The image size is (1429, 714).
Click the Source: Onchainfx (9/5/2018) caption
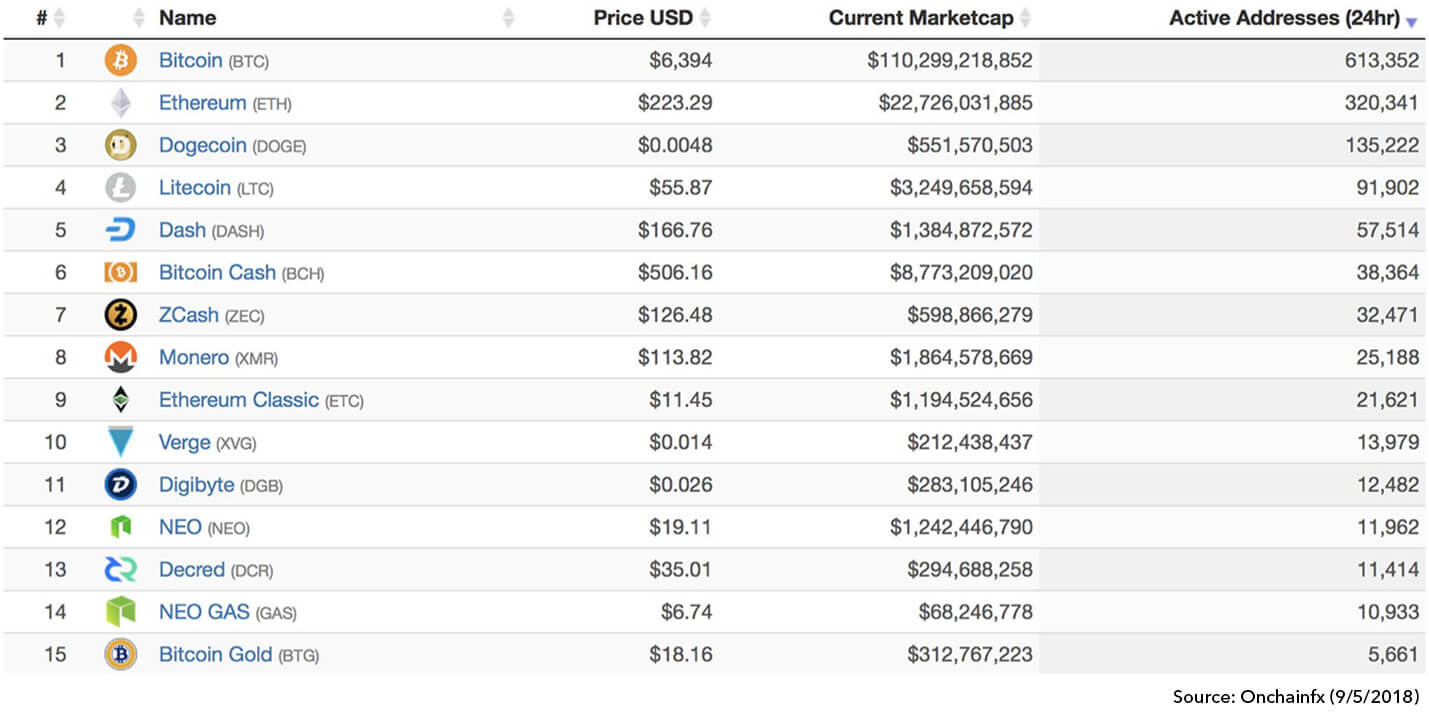coord(1296,696)
